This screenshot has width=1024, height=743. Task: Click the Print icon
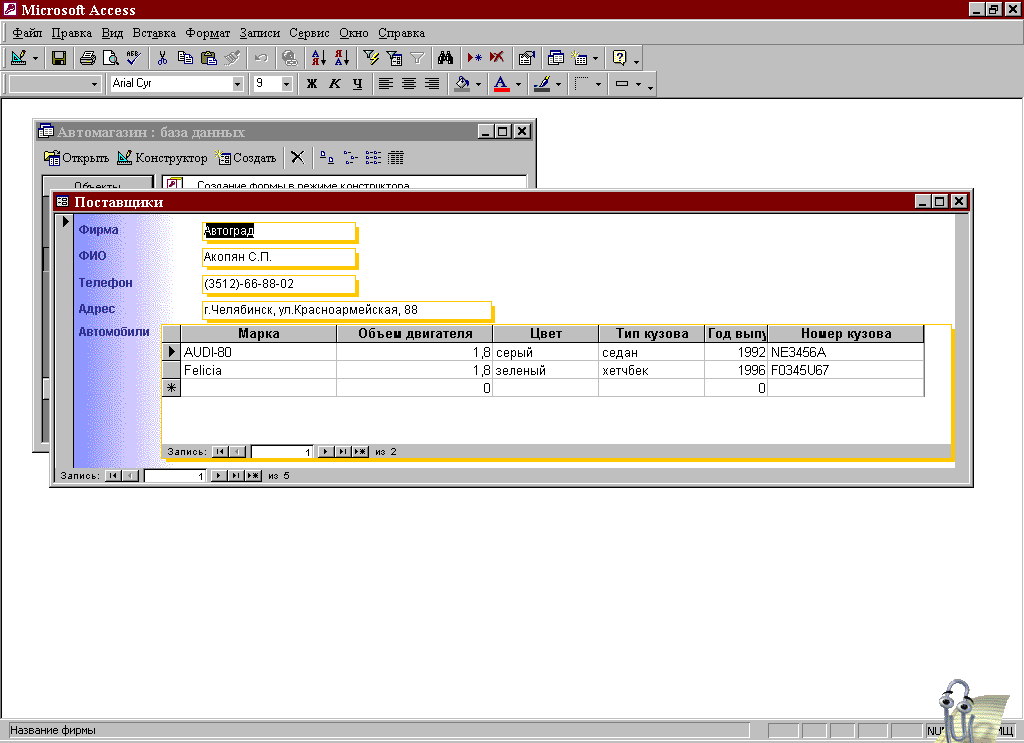(x=88, y=58)
